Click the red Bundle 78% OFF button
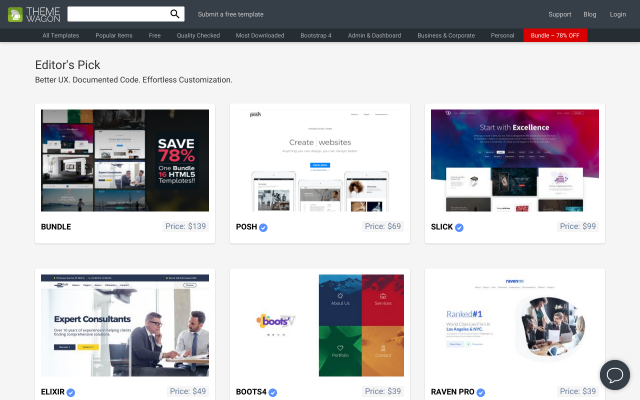640x400 pixels. 555,36
